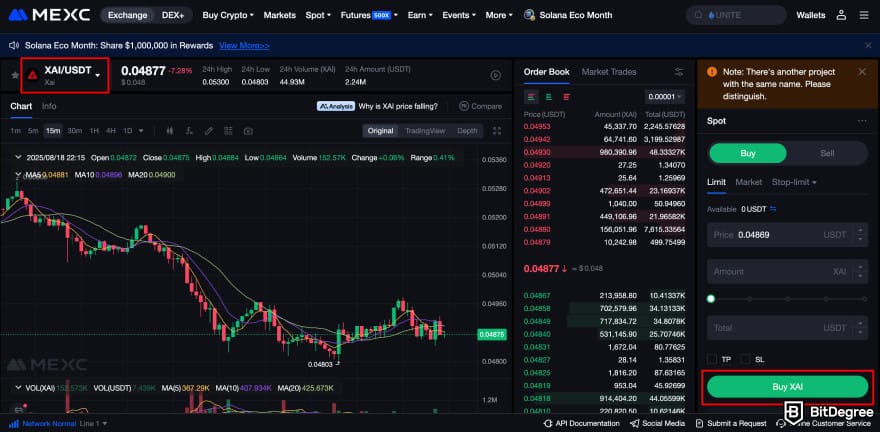Switch to the Sell side
Image resolution: width=880 pixels, height=432 pixels.
coord(827,153)
